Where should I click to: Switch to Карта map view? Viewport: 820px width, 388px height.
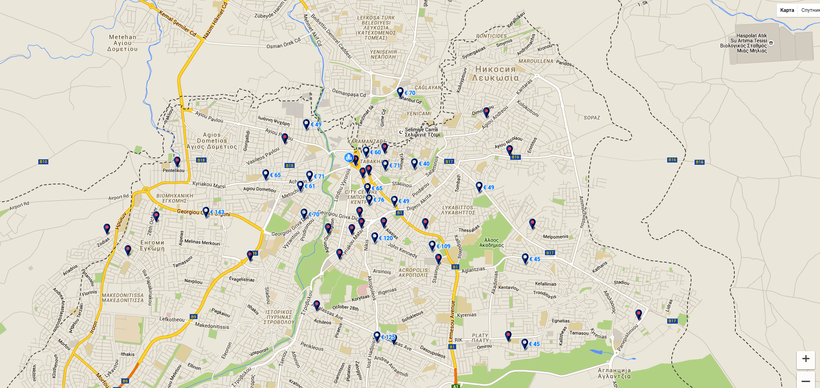point(787,10)
